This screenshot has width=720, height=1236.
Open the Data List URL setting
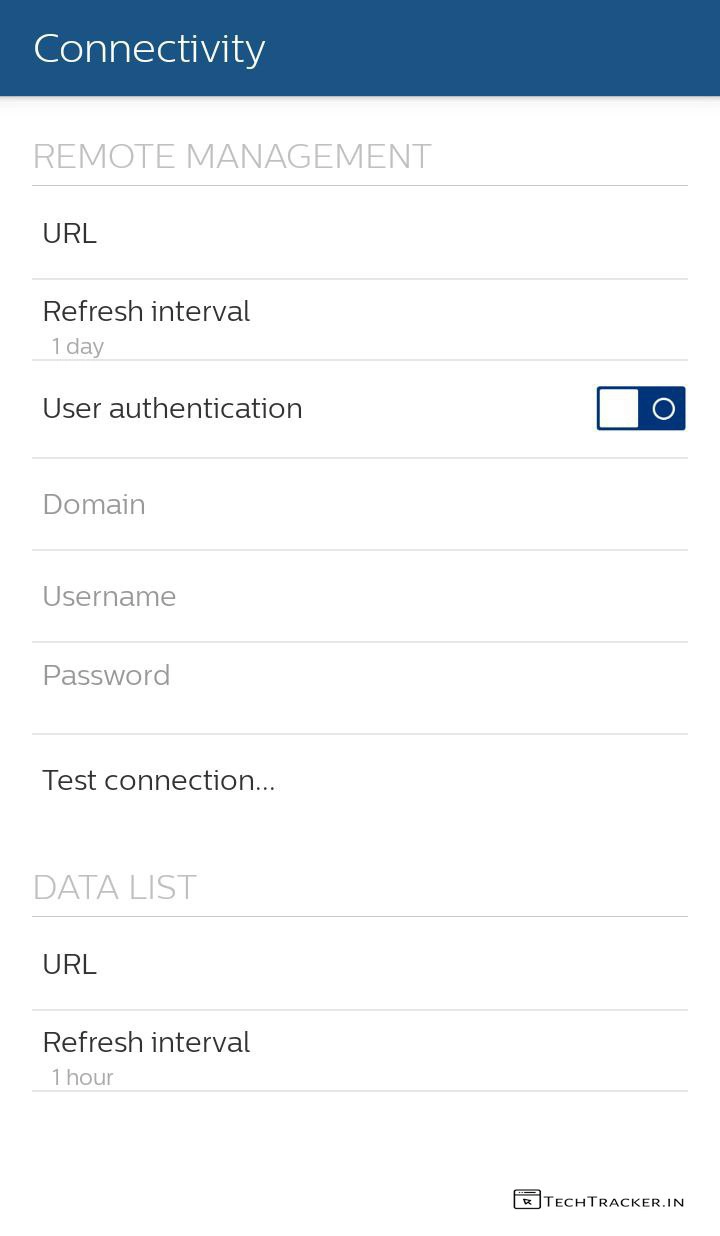[x=70, y=964]
